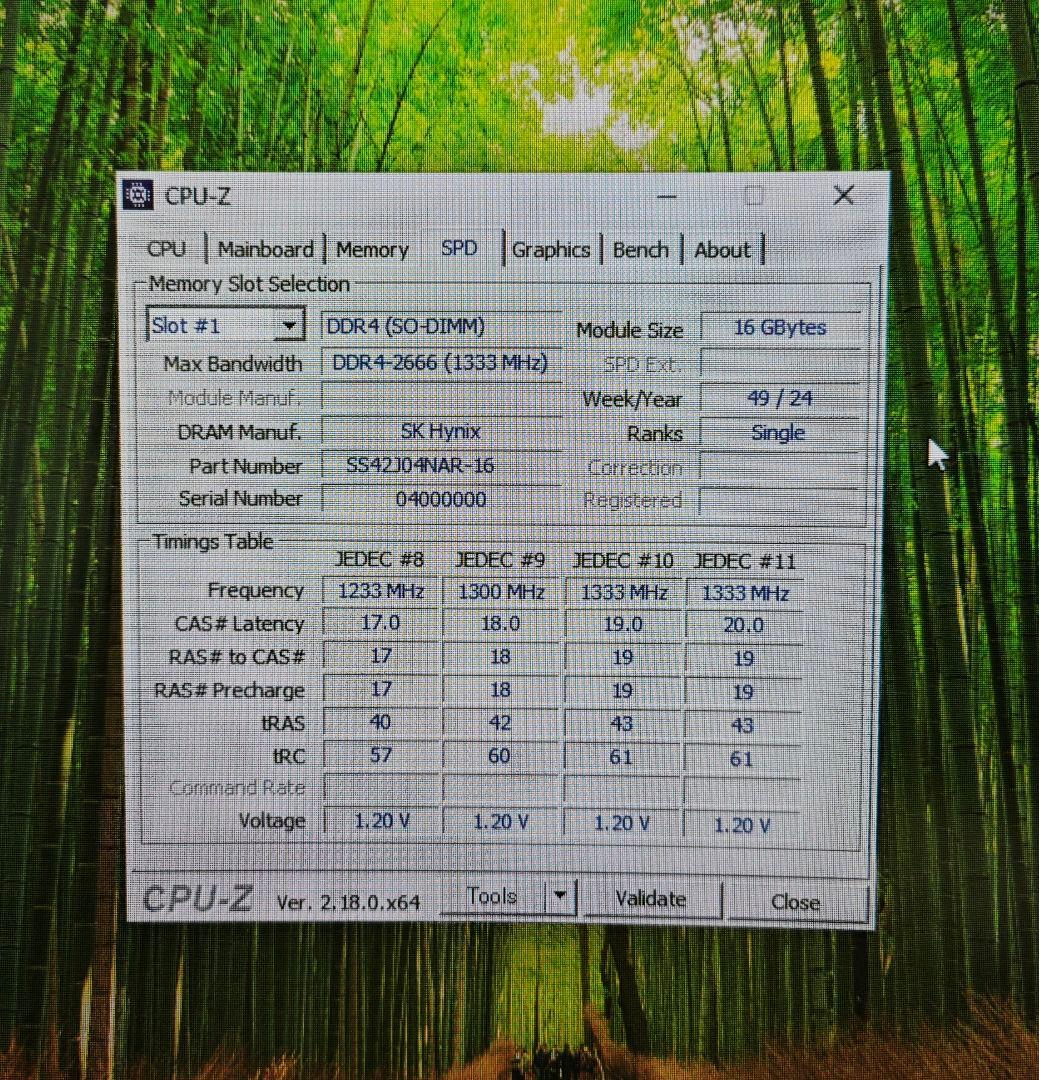Click the JEDEC #8 RAS# to CAS# value 17
The image size is (1039, 1080).
coord(380,656)
